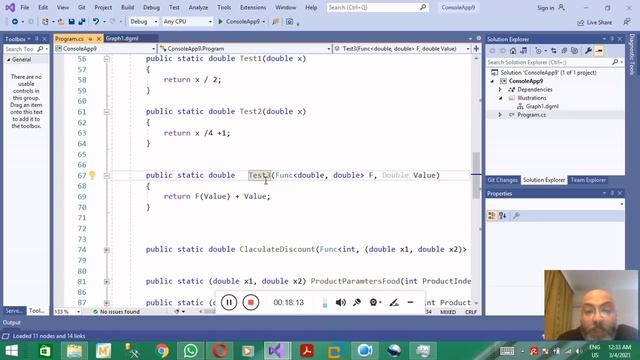The height and width of the screenshot is (360, 640).
Task: Collapse the Test2 method outline box
Action: pyautogui.click(x=107, y=112)
